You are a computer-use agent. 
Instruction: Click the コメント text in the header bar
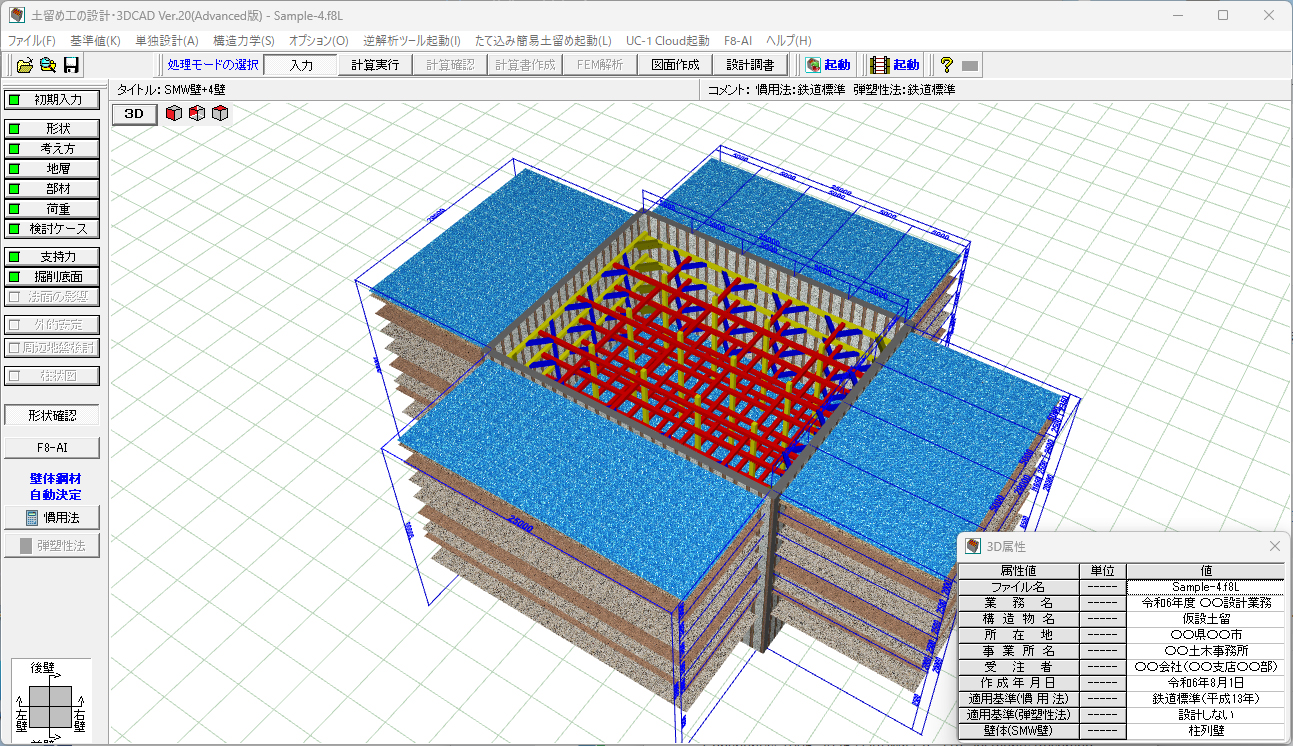click(x=831, y=89)
